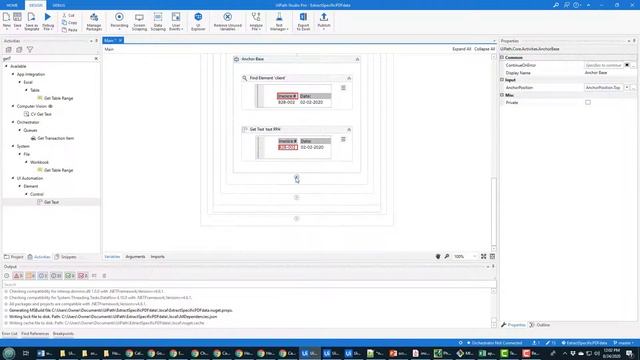Collapse the Misc property section
This screenshot has height=360, width=640.
[502, 95]
